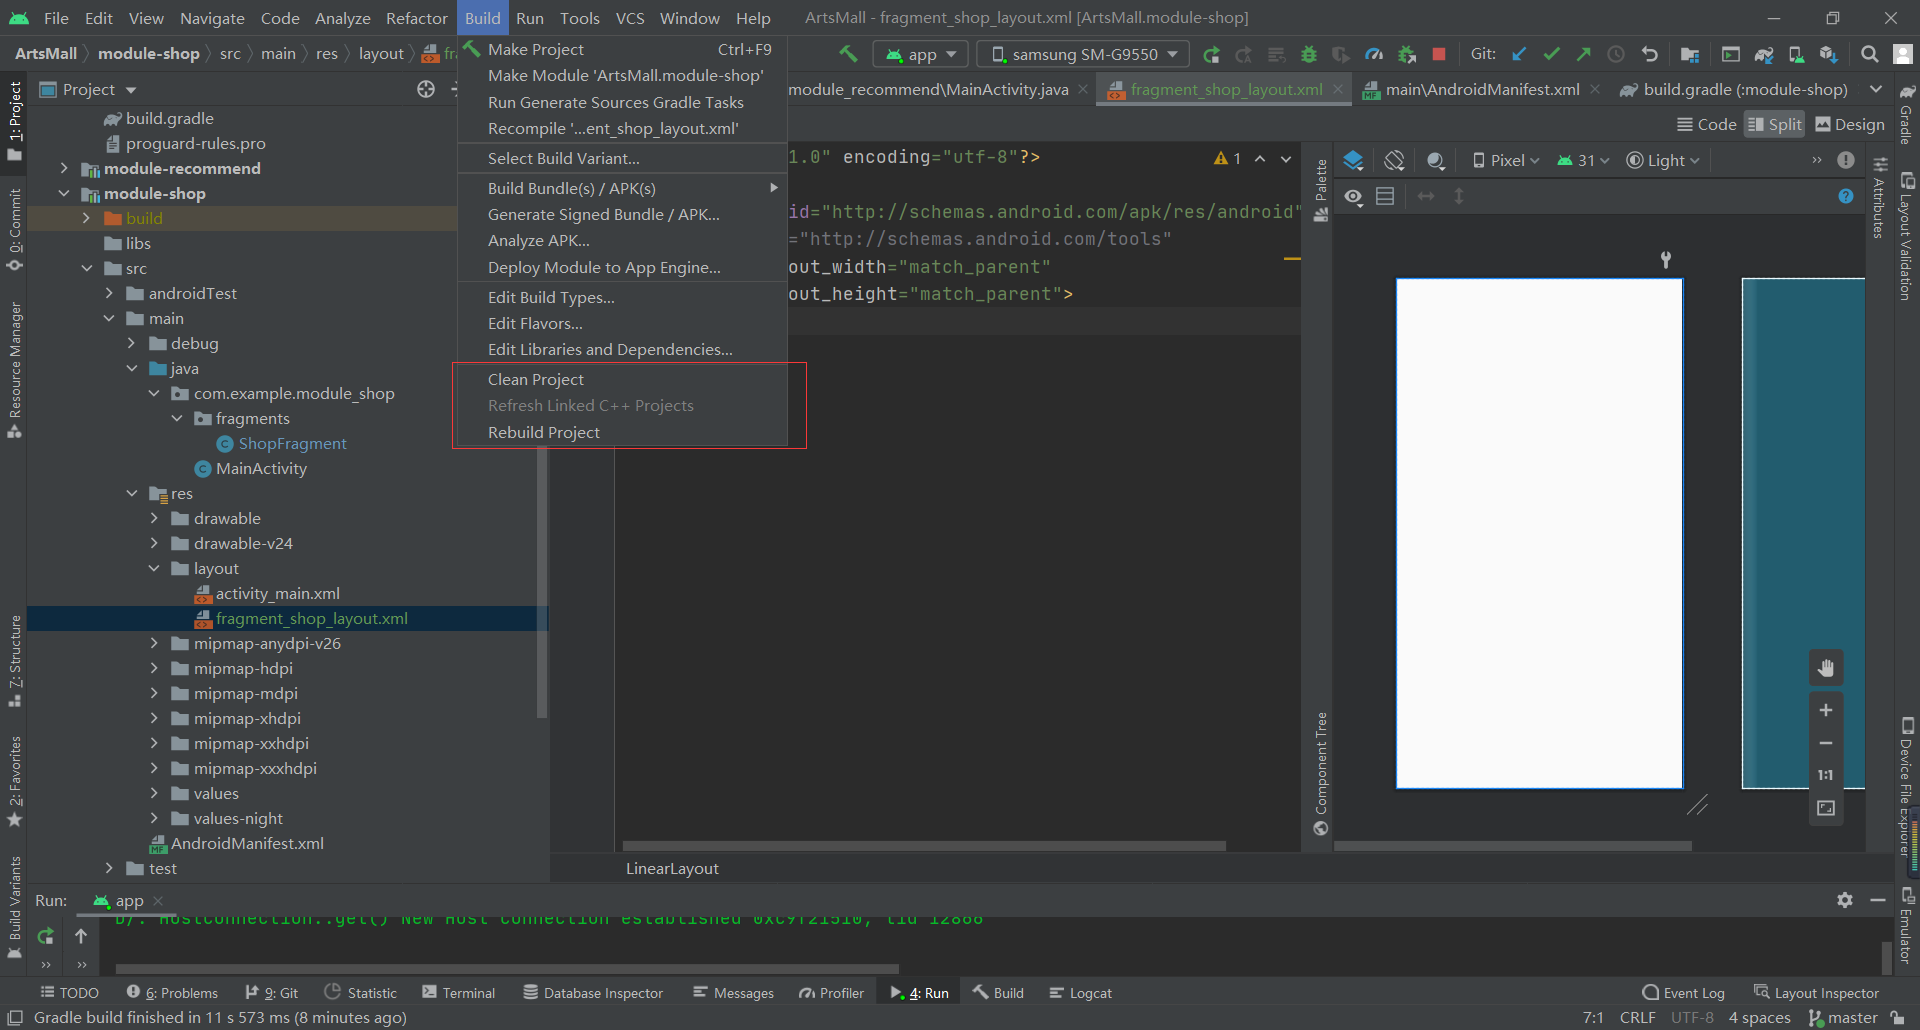Click Git Update Project blue arrow

[x=1519, y=54]
